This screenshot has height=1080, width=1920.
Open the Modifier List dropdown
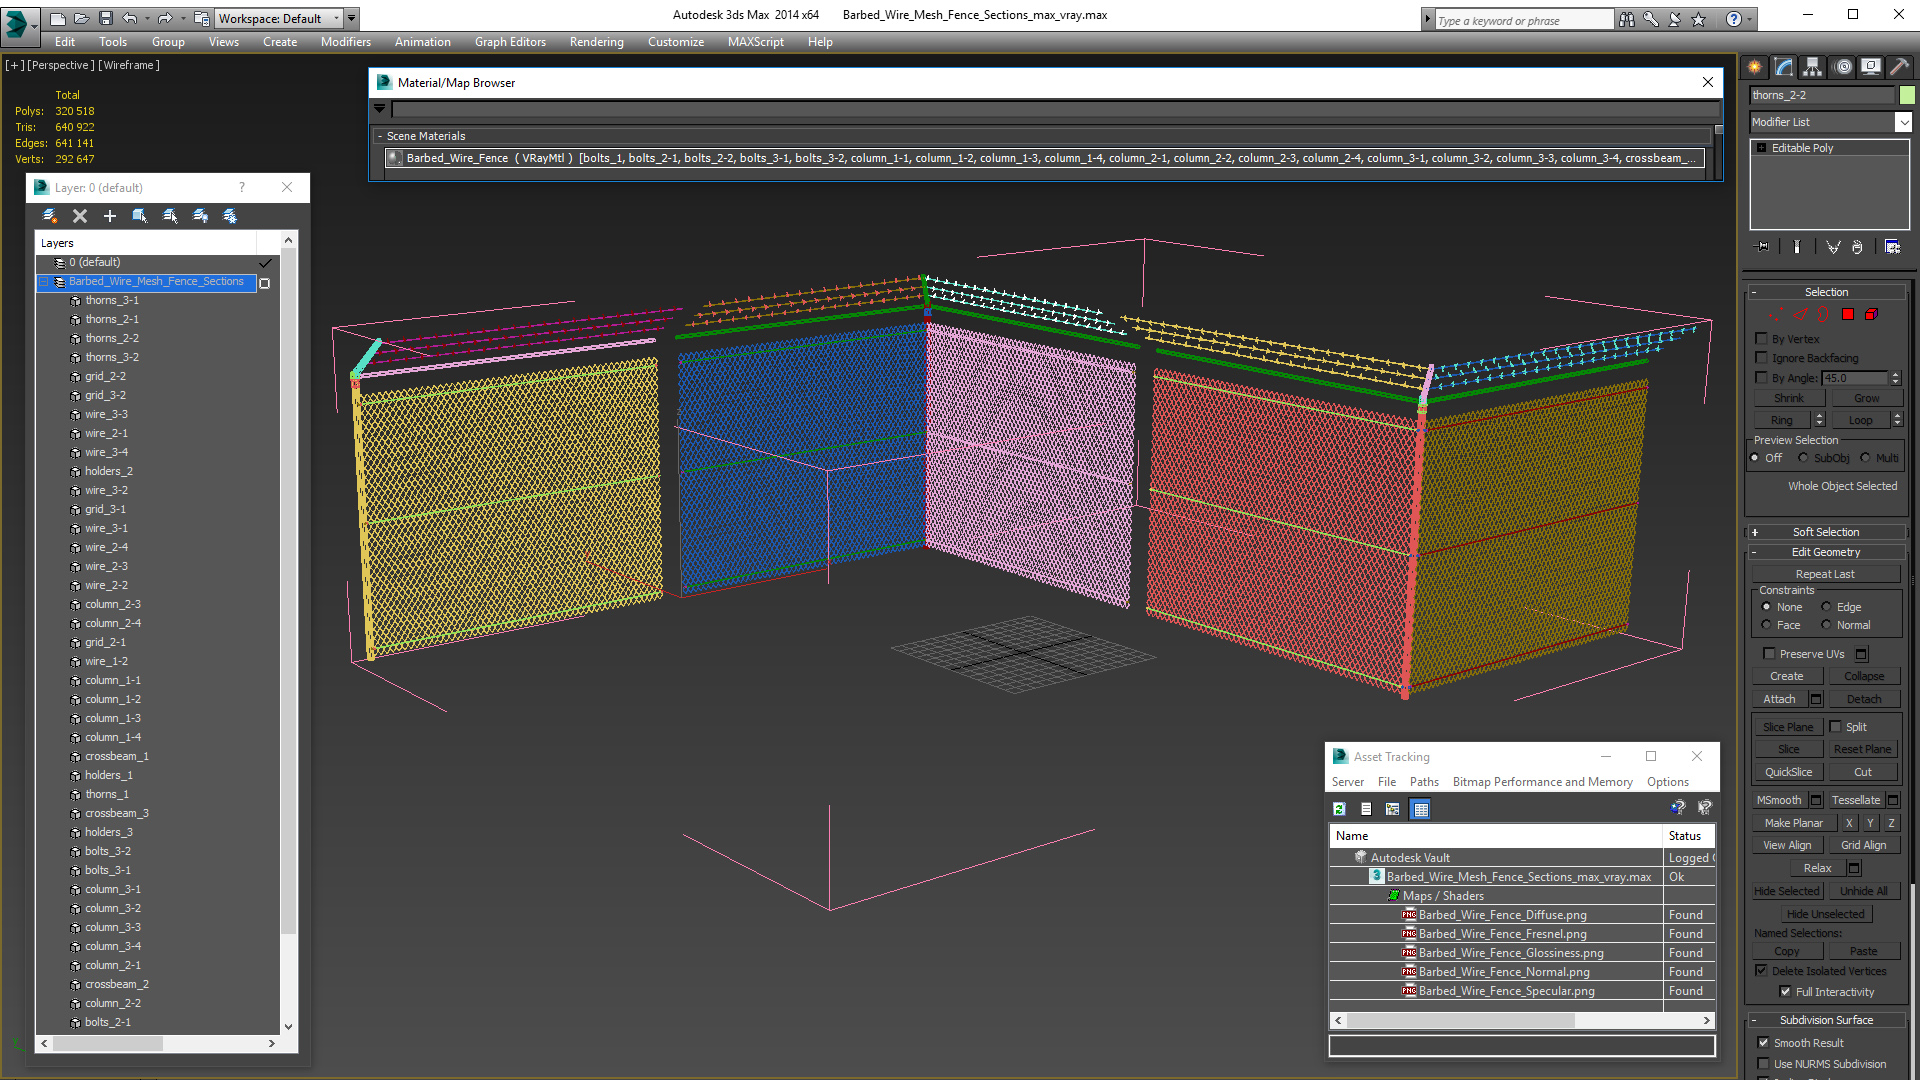point(1903,122)
